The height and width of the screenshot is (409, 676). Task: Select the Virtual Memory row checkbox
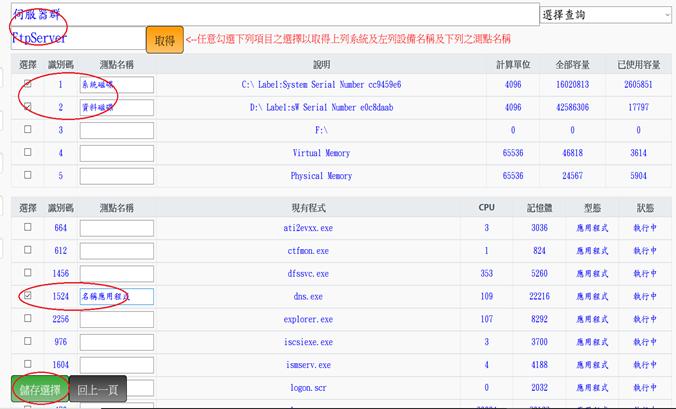click(x=27, y=153)
